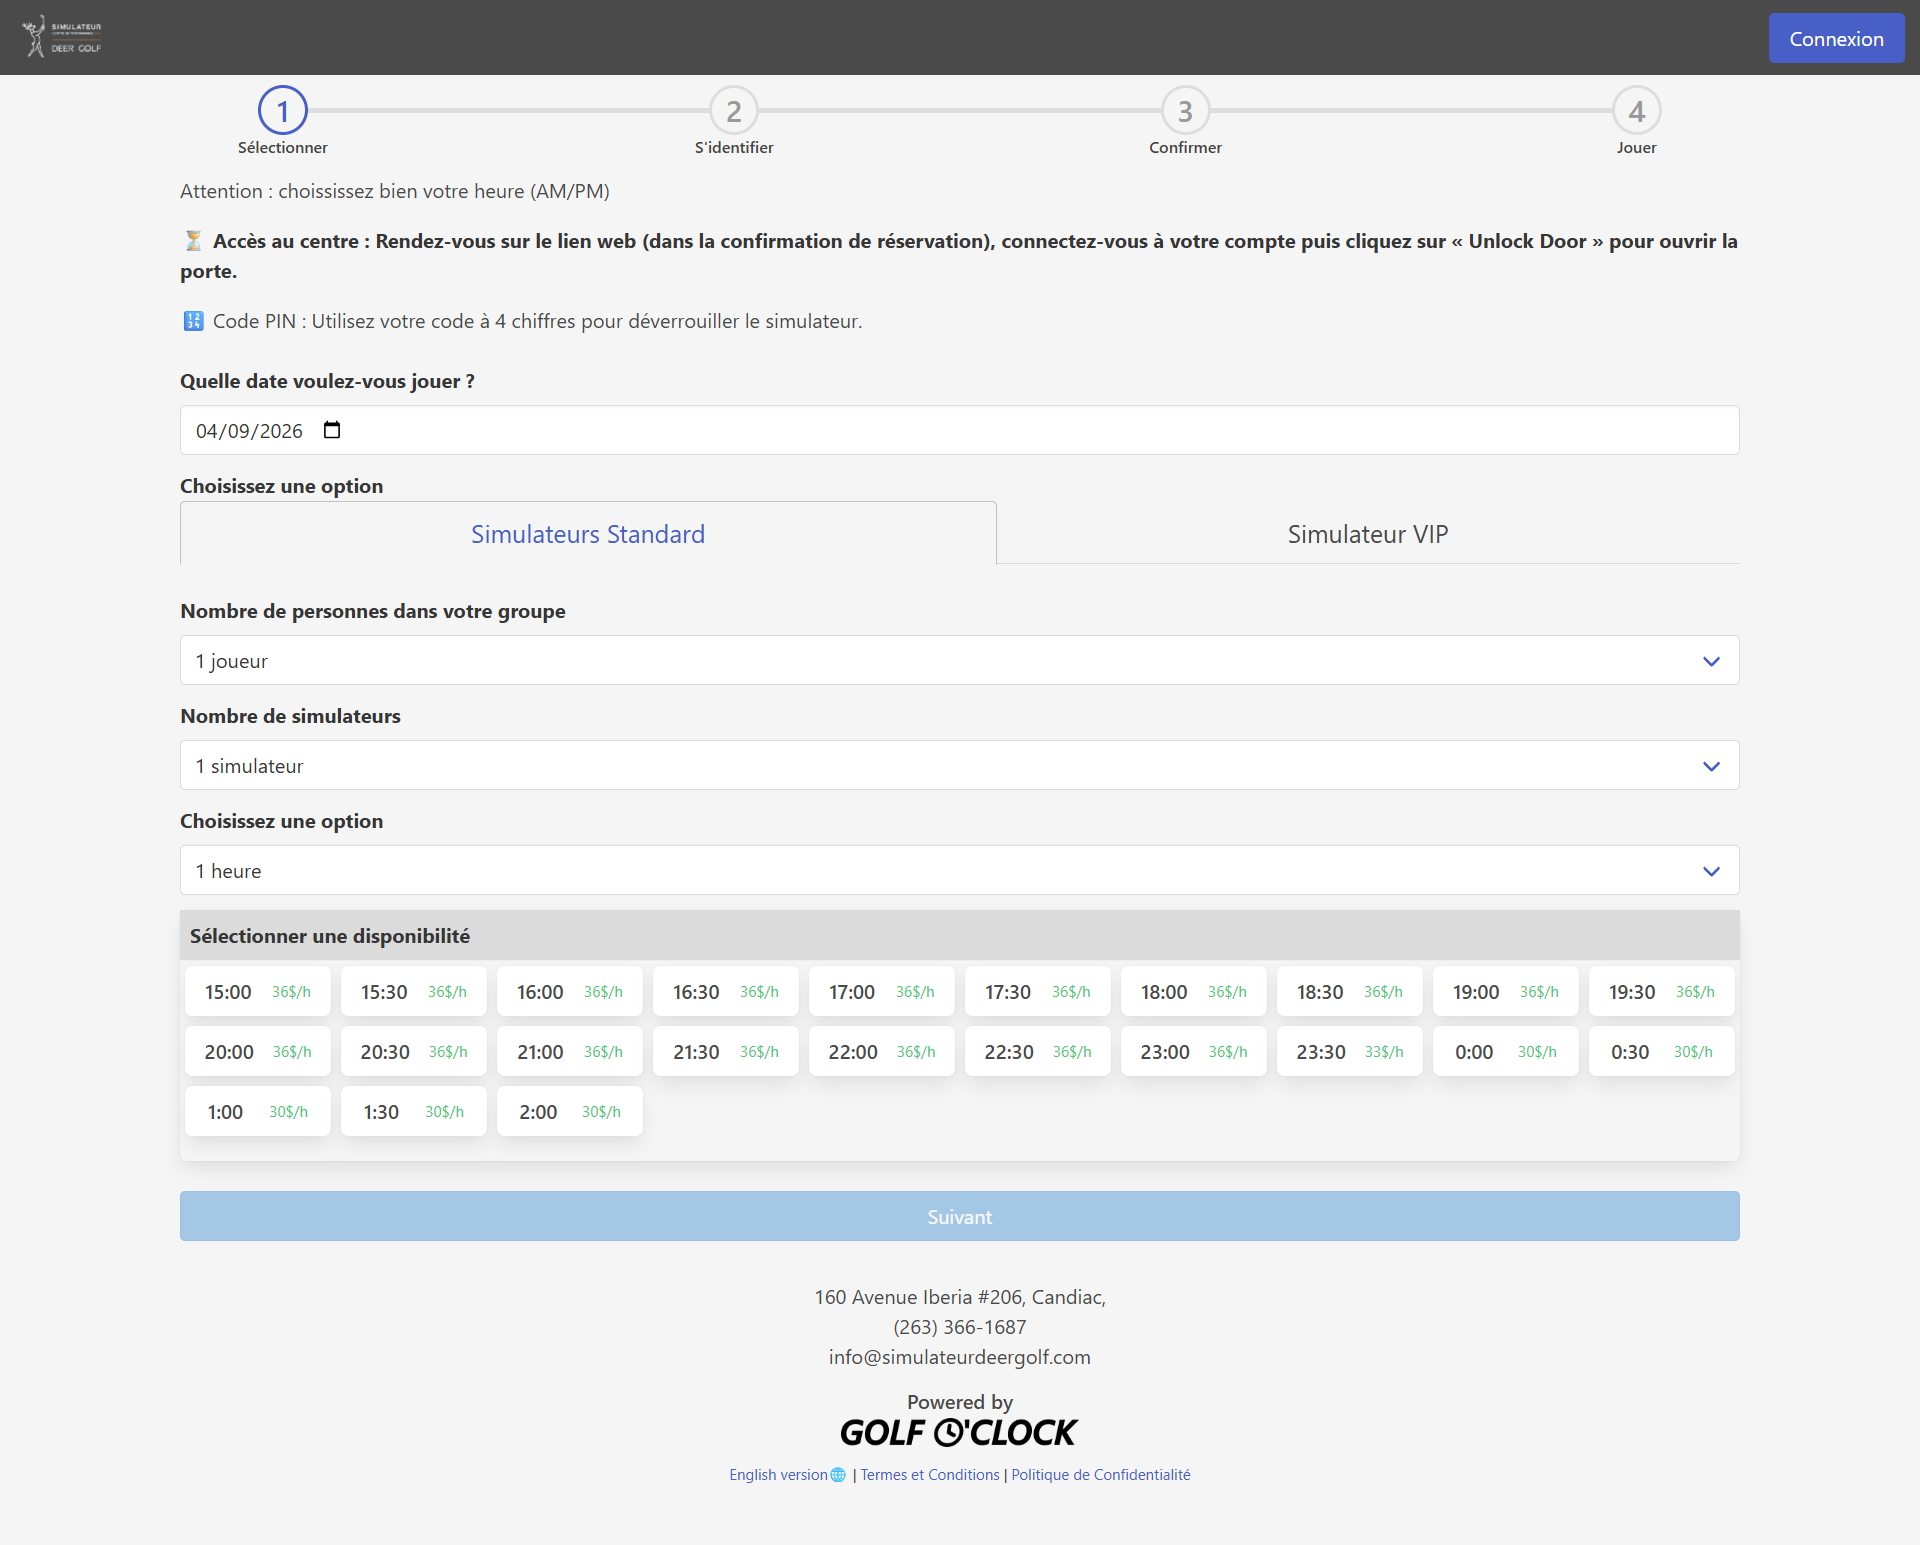Click step 3 Confirmer circle
This screenshot has height=1545, width=1920.
point(1185,111)
